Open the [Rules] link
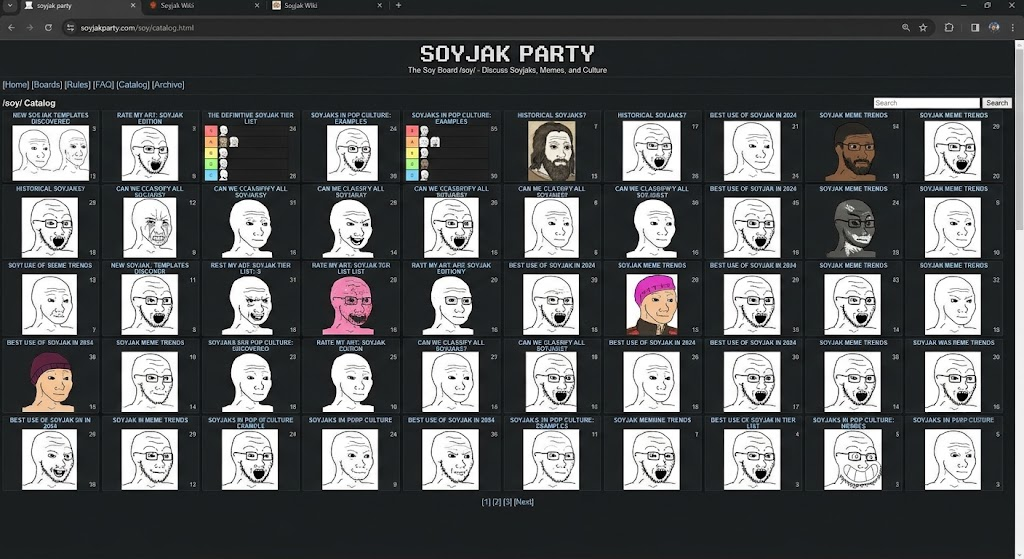The width and height of the screenshot is (1024, 559). tap(77, 85)
